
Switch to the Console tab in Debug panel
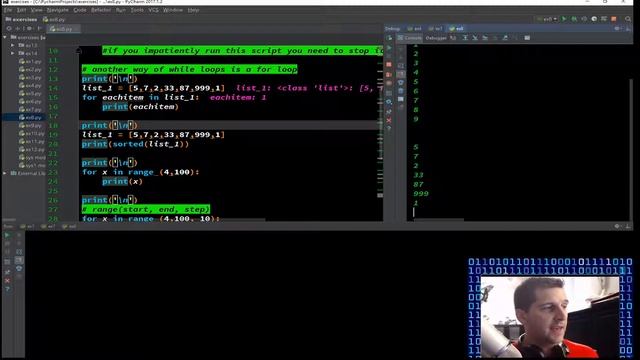point(410,38)
